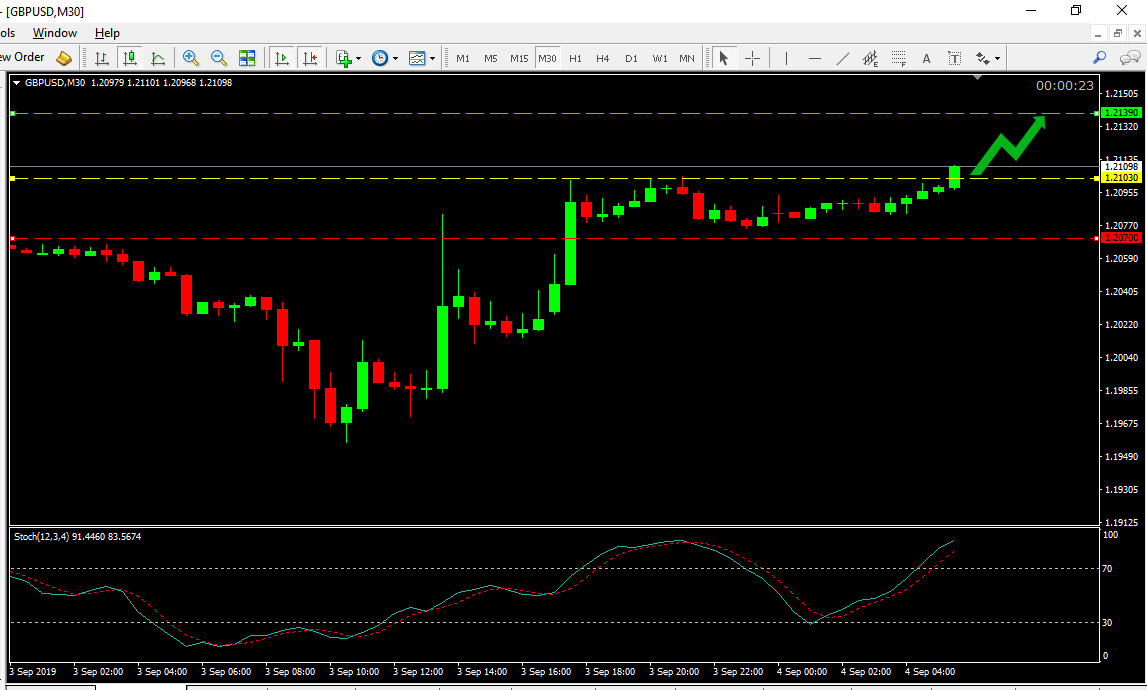This screenshot has width=1147, height=690.
Task: Expand the GBPUSD,M30 chart title triangle
Action: pos(16,83)
